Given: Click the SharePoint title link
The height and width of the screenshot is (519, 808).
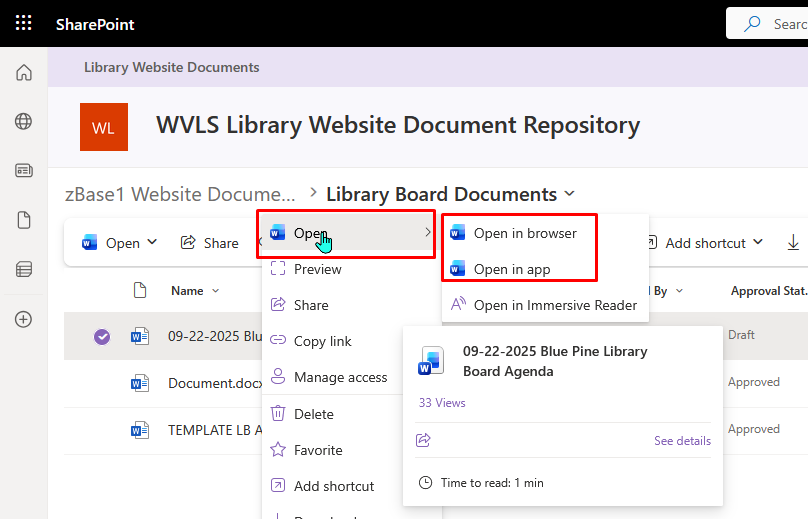Looking at the screenshot, I should [95, 24].
